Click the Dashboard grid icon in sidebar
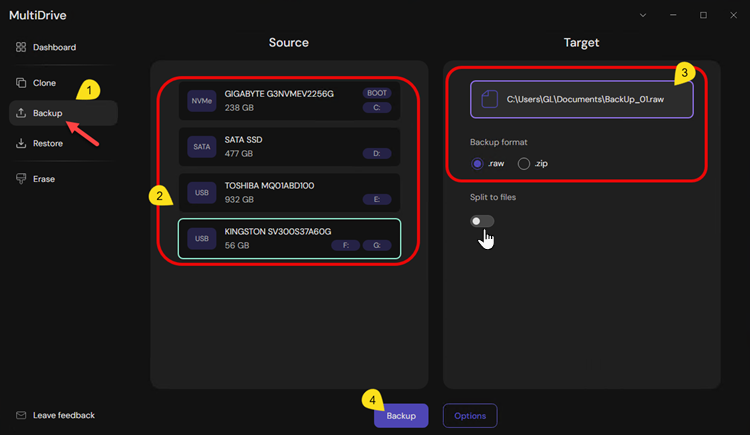The image size is (750, 435). (22, 47)
